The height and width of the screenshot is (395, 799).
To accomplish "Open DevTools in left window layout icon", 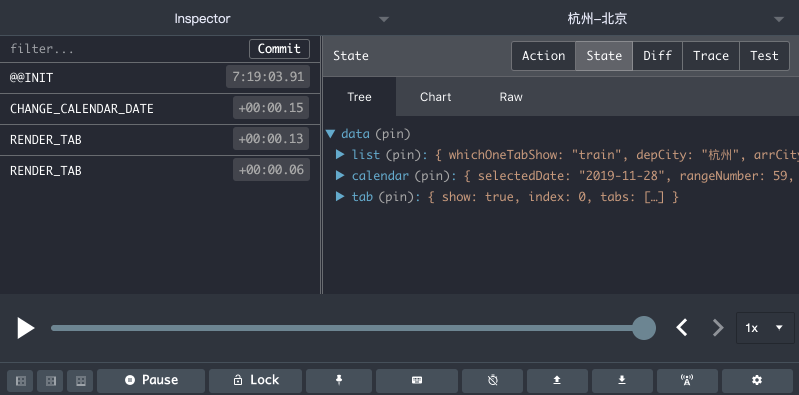I will coord(20,381).
